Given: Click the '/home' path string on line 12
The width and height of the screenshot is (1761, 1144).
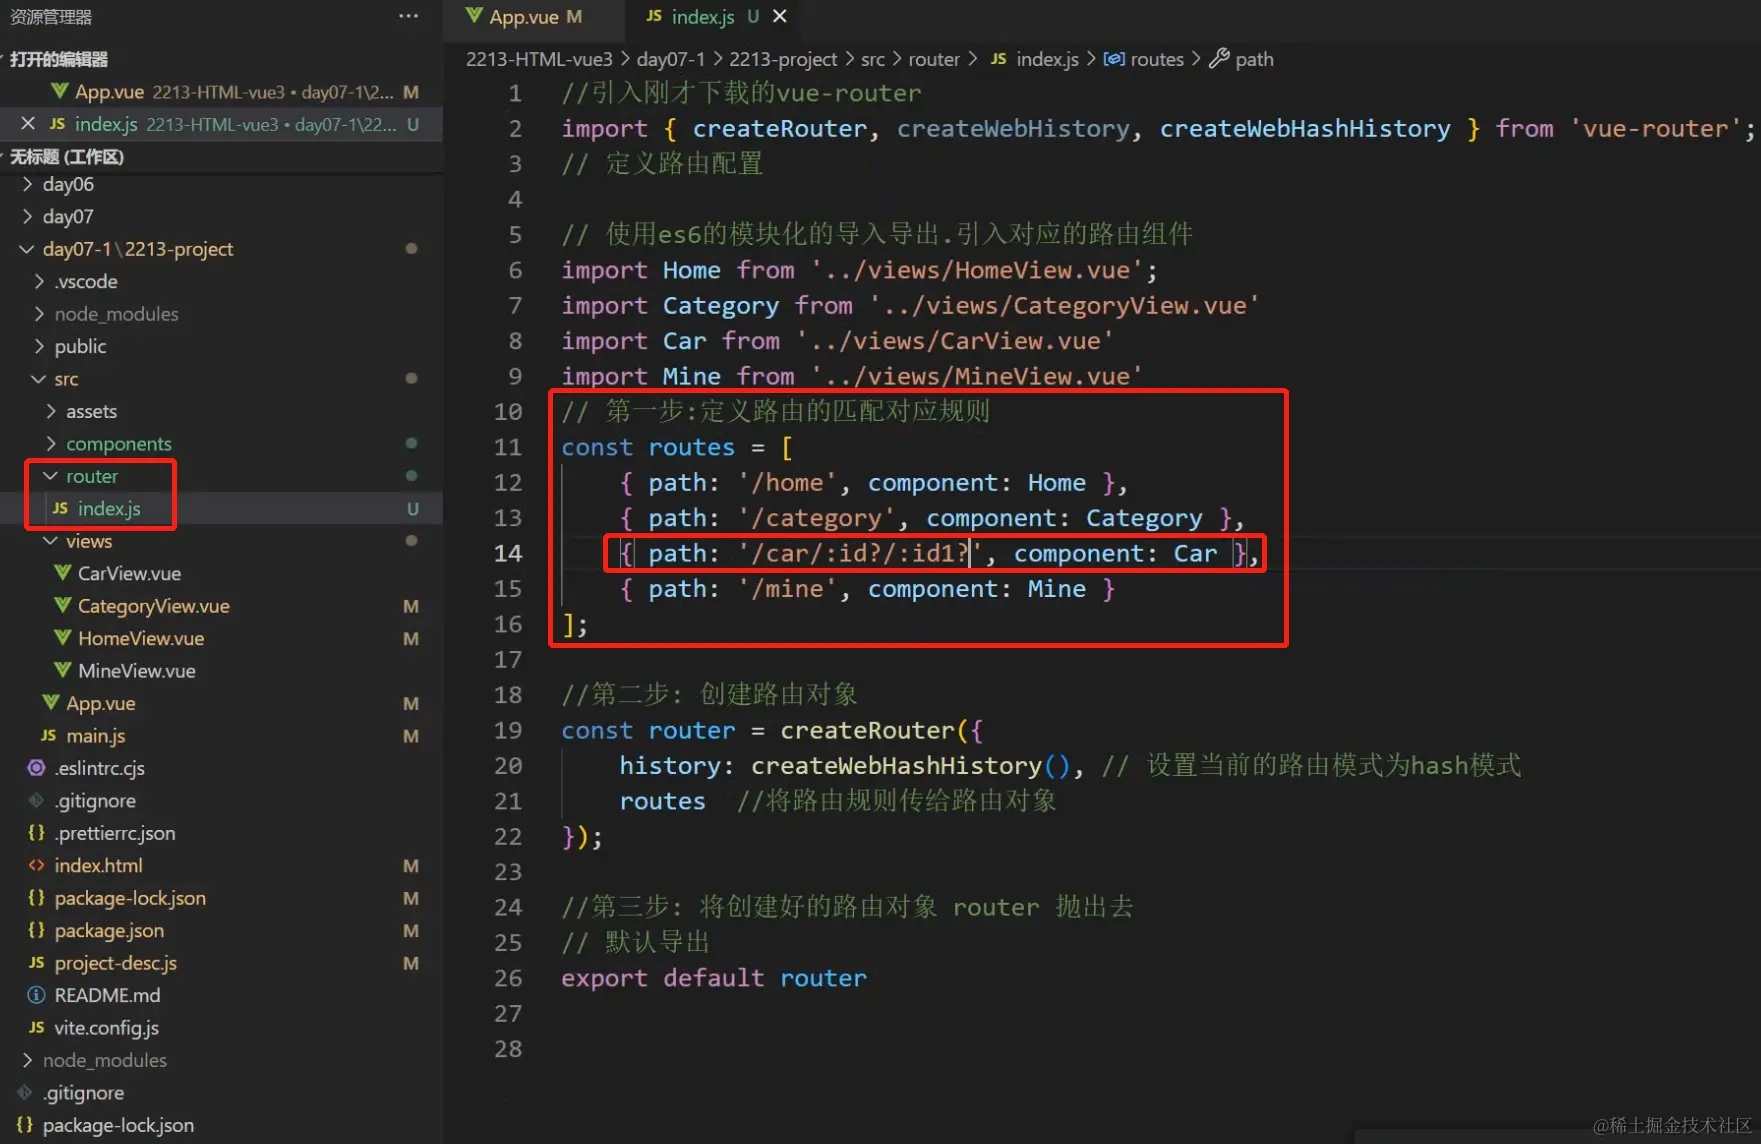Looking at the screenshot, I should [x=787, y=483].
